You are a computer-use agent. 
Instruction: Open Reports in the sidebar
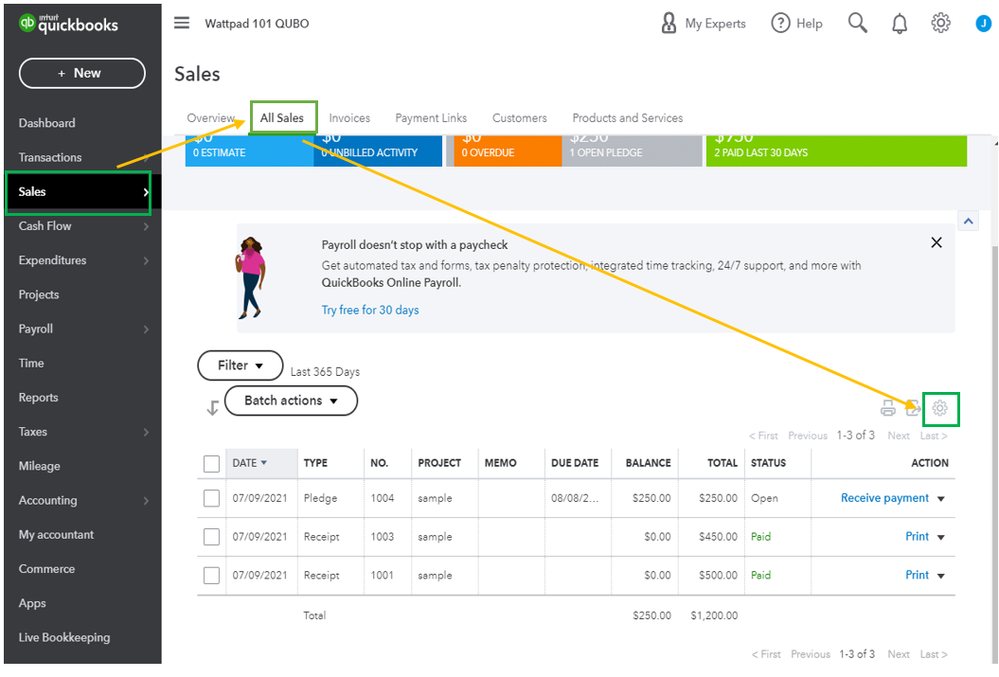click(x=38, y=397)
